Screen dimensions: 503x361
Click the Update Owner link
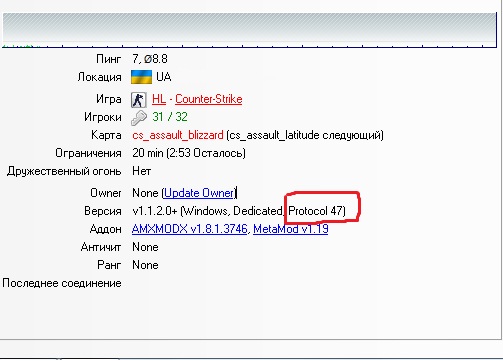pos(199,193)
